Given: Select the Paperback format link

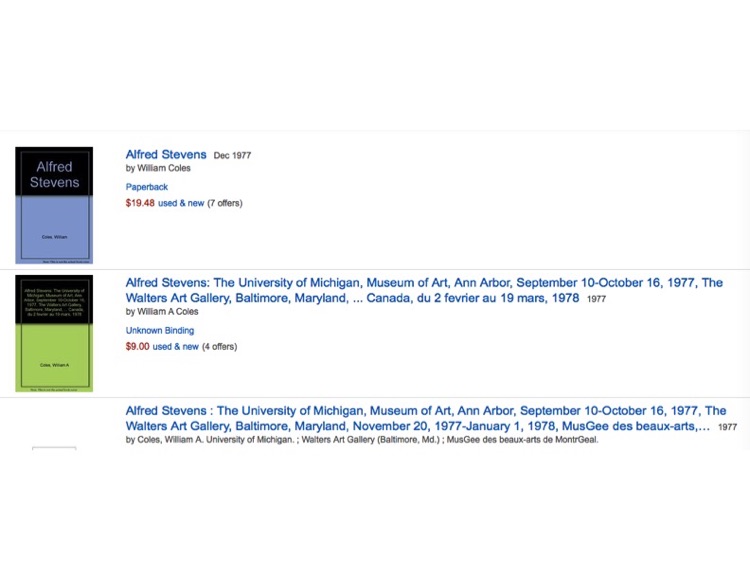Looking at the screenshot, I should point(146,187).
